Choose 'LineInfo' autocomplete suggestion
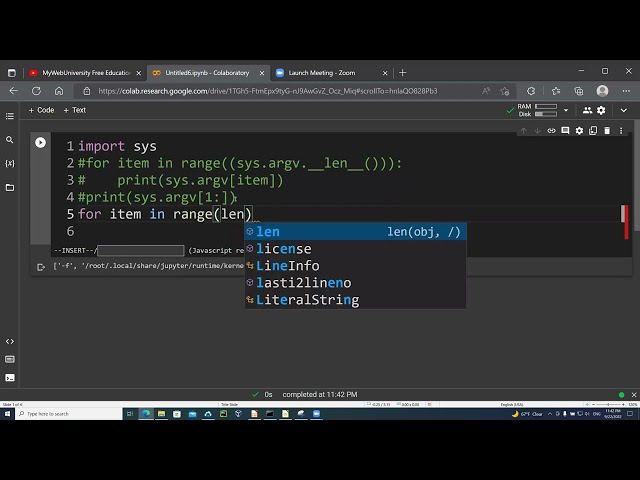The width and height of the screenshot is (640, 480). coord(355,266)
